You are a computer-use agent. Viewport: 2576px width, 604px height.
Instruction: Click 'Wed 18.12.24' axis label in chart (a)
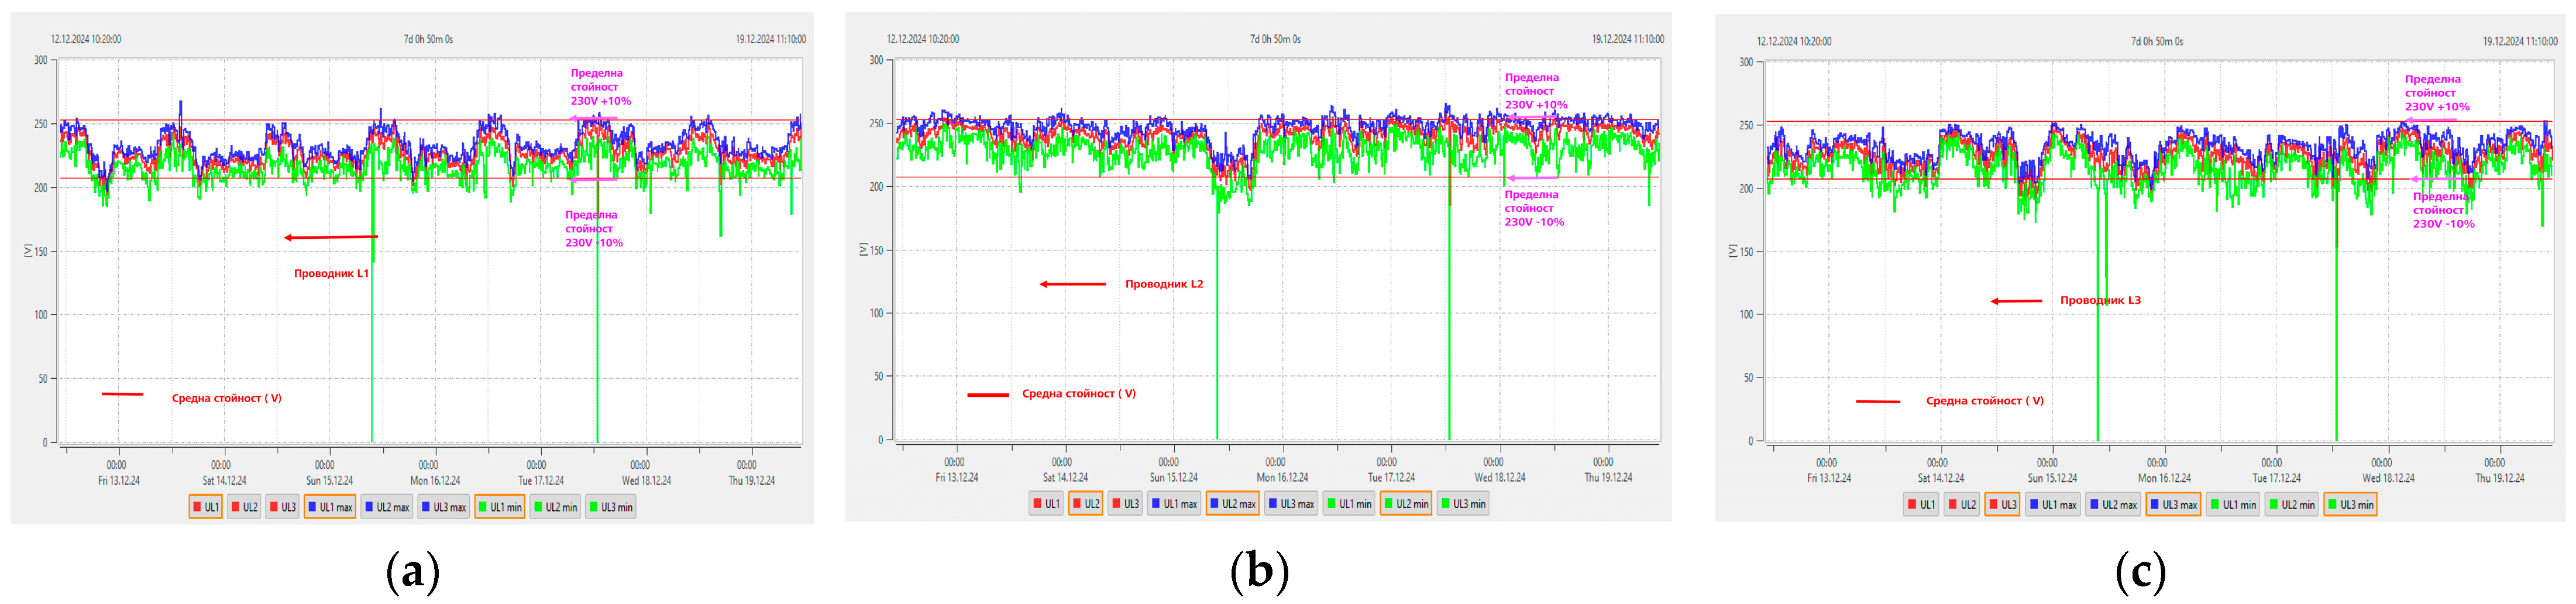[x=646, y=481]
